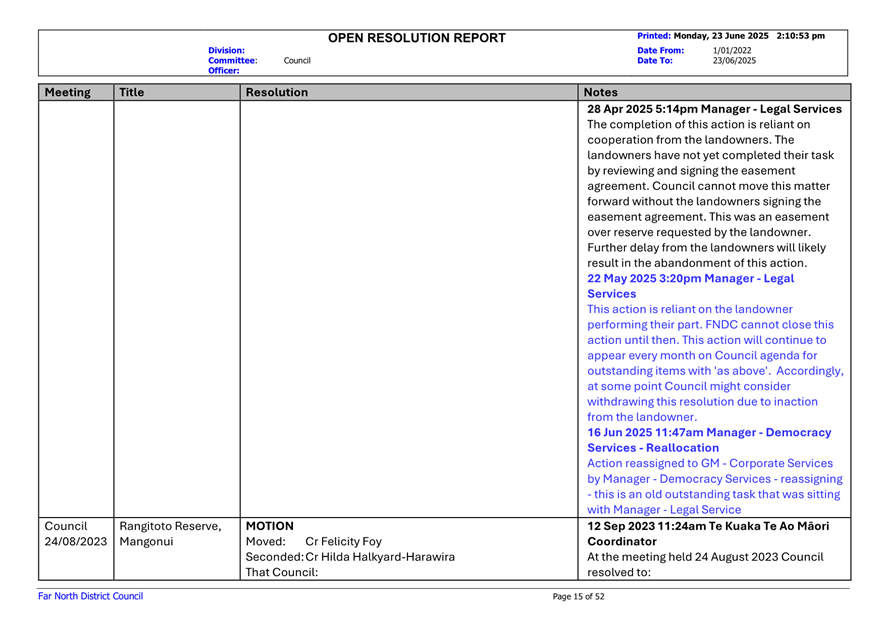The height and width of the screenshot is (626, 885).
Task: Click printed timestamp 'Monday, 23 June 2025'
Action: tap(721, 36)
